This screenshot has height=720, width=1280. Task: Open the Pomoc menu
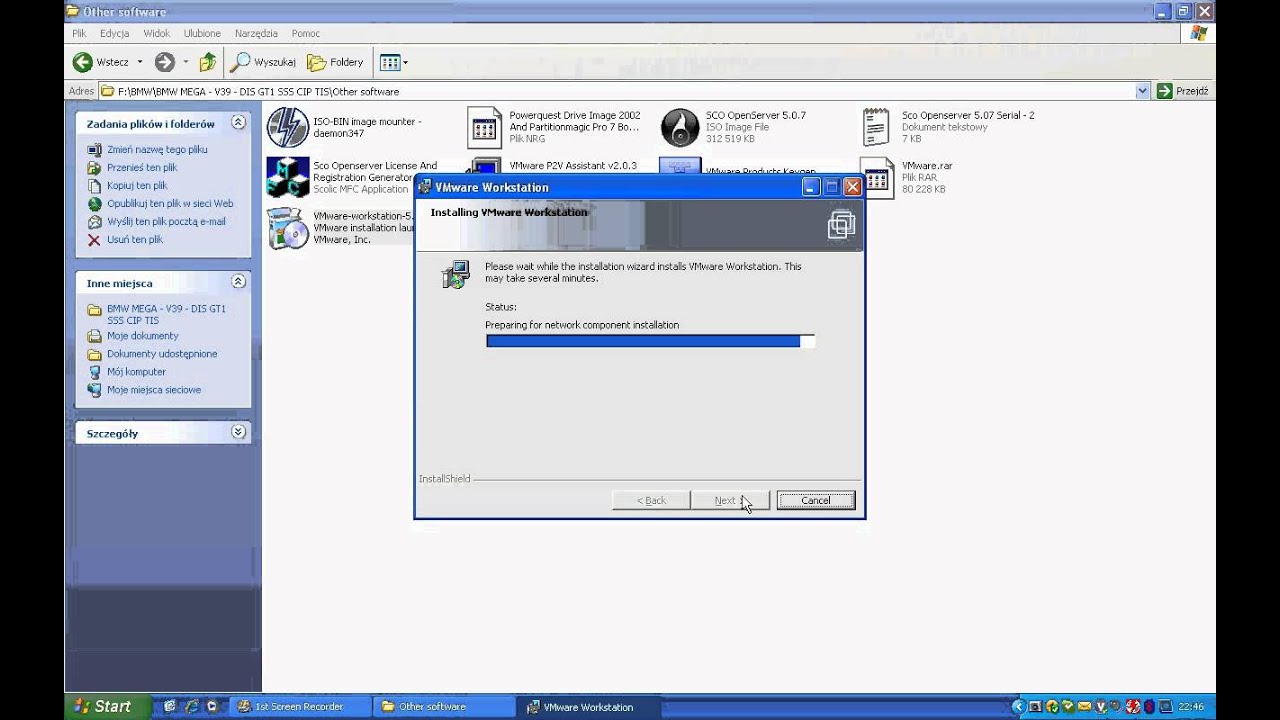coord(306,33)
